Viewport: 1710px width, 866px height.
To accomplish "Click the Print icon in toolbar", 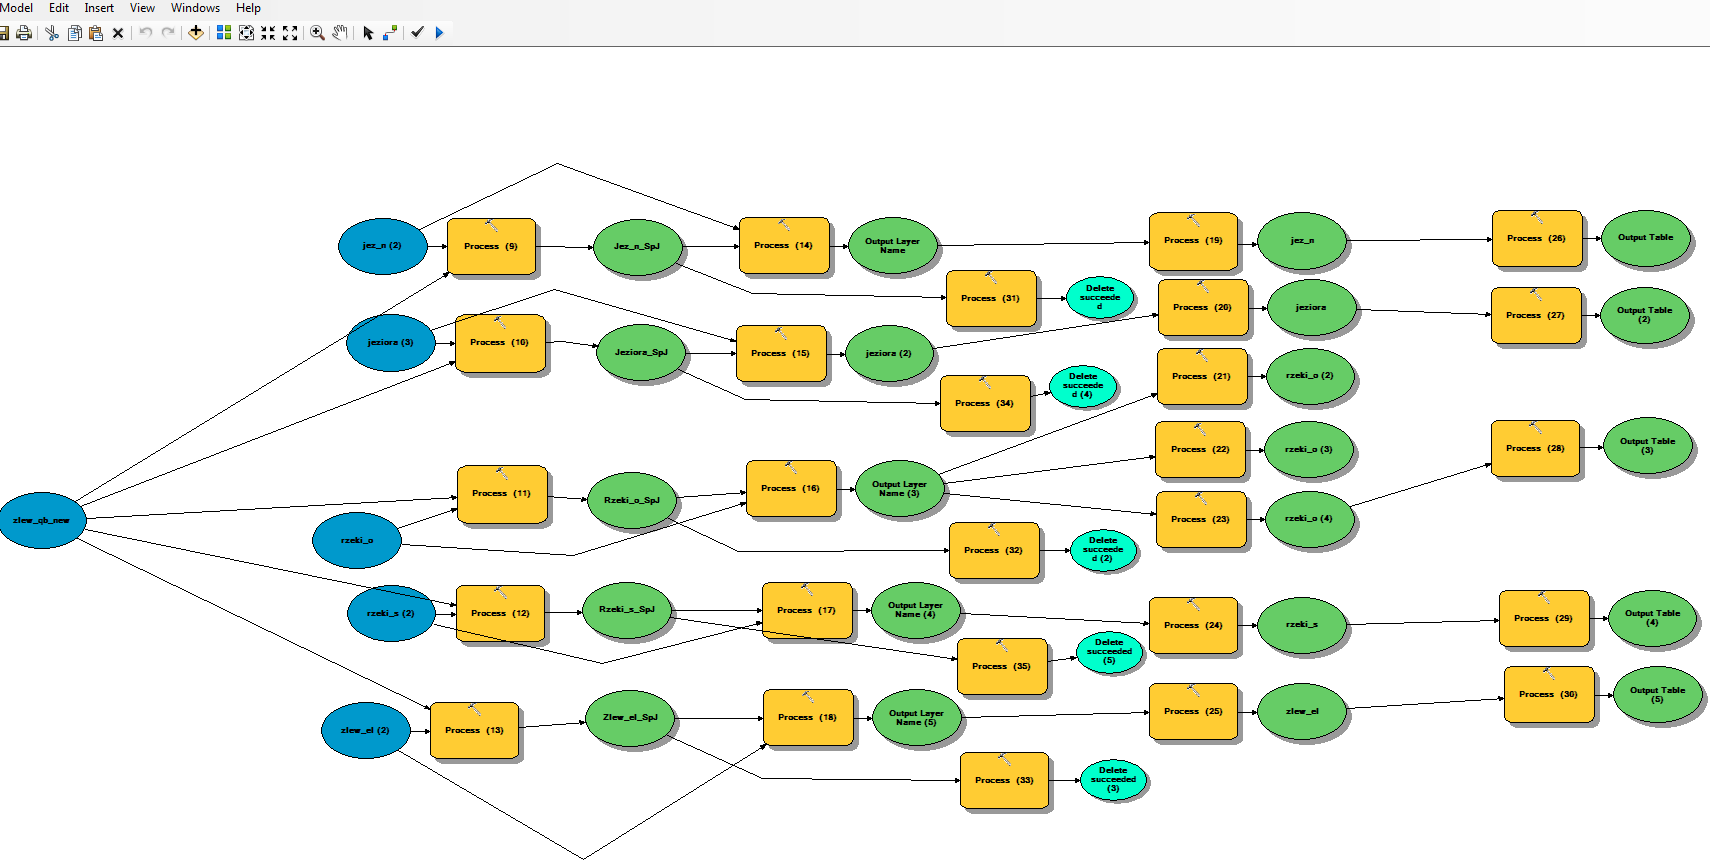I will click(x=24, y=33).
